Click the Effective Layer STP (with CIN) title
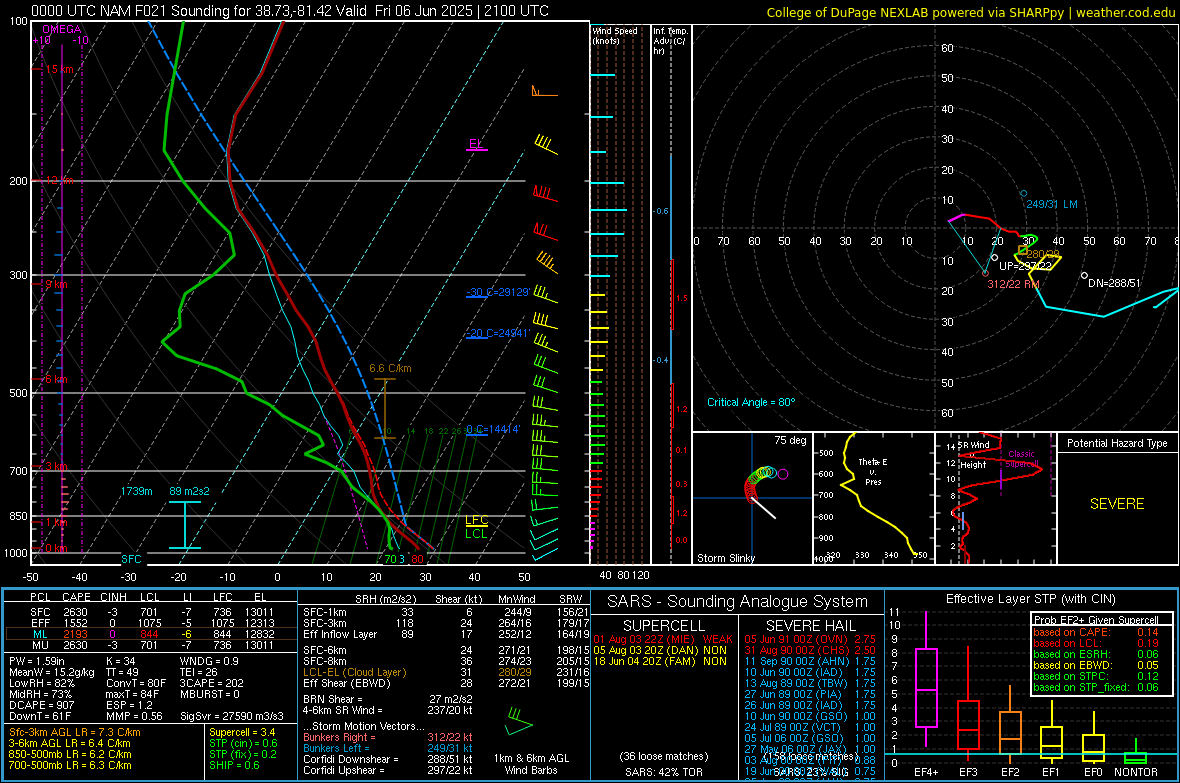The width and height of the screenshot is (1180, 783). point(1030,599)
